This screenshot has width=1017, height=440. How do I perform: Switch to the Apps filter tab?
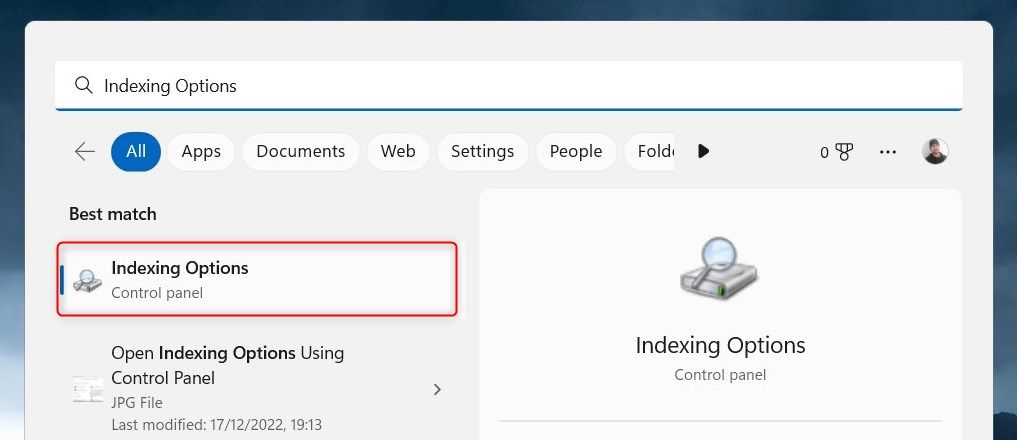pos(201,151)
